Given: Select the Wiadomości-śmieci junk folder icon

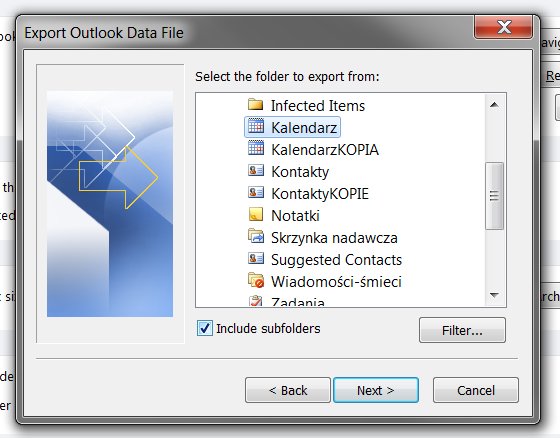Looking at the screenshot, I should click(256, 280).
